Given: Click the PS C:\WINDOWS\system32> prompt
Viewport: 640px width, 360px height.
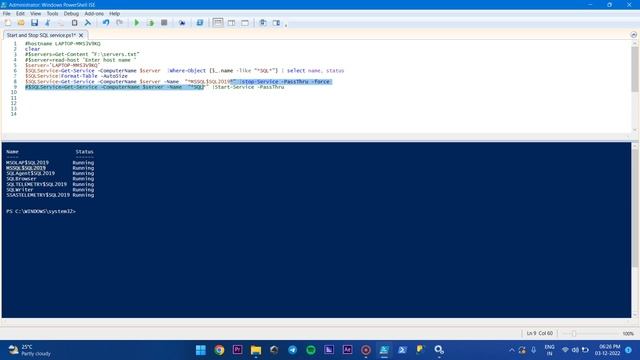Looking at the screenshot, I should (41, 211).
